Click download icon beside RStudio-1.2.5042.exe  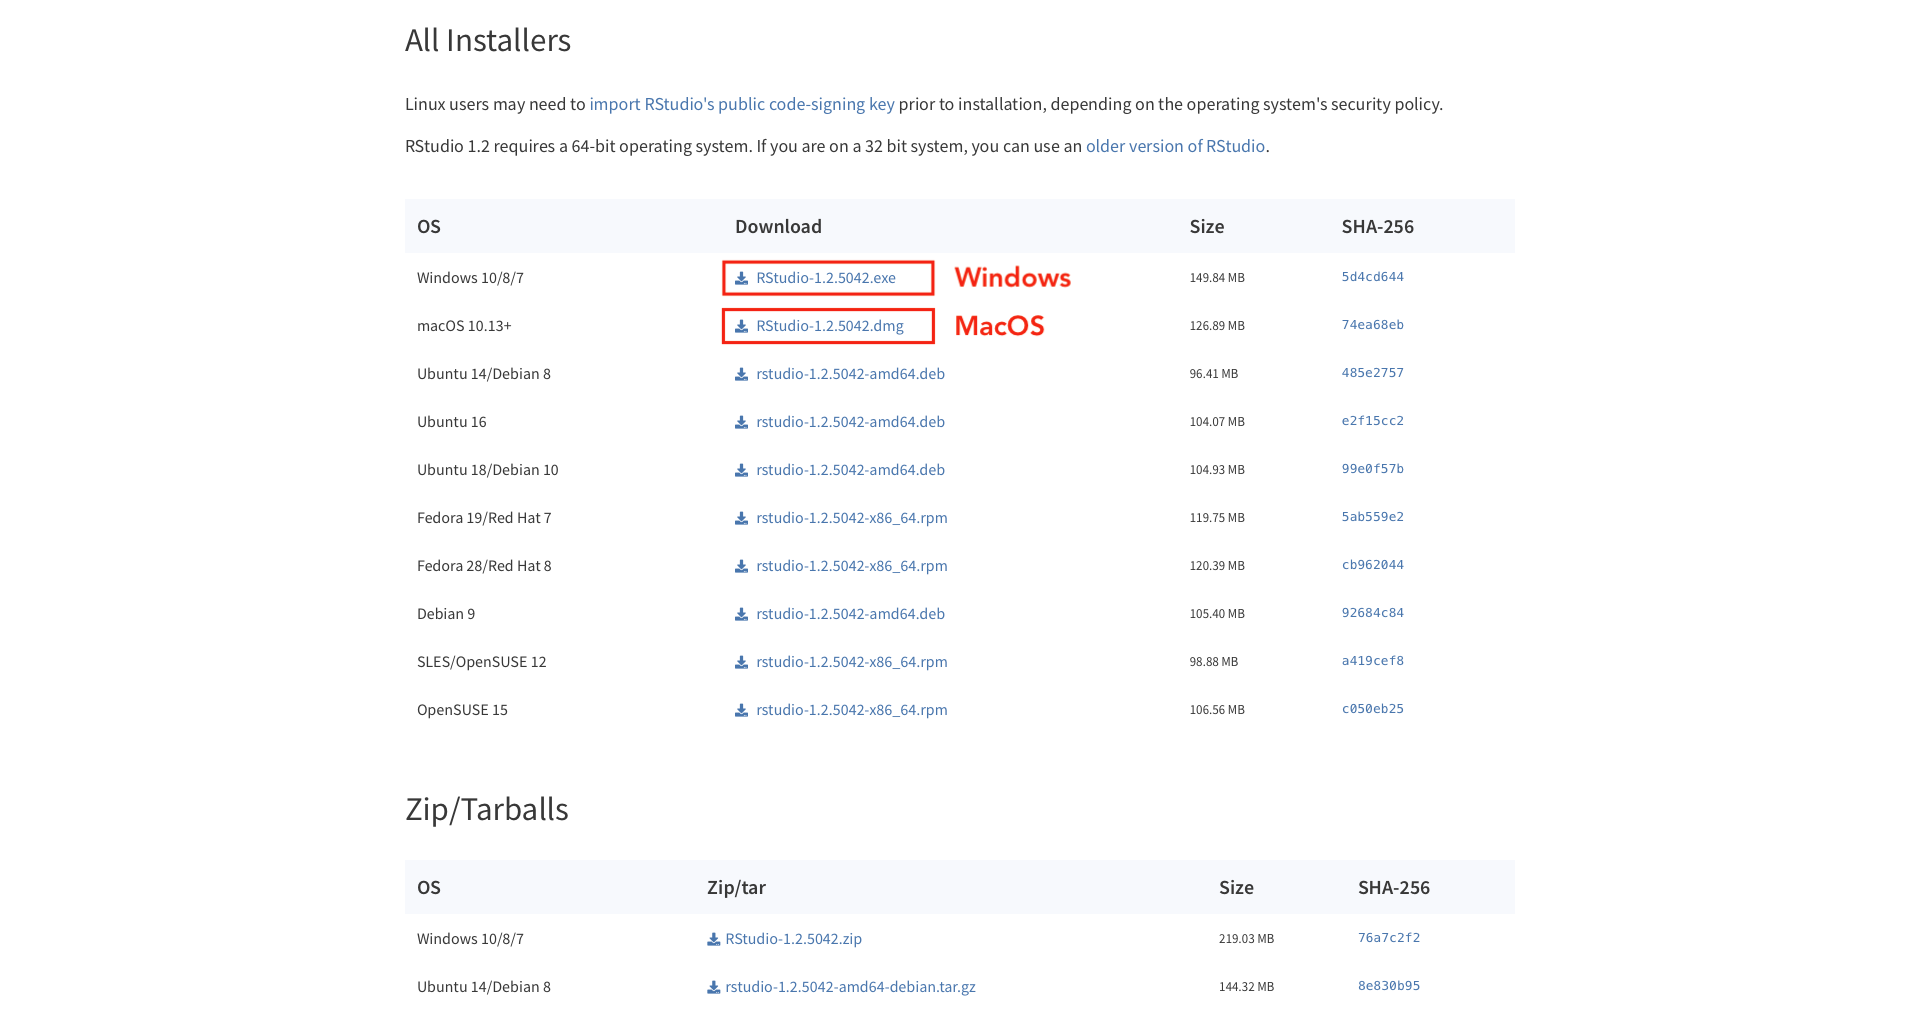741,278
